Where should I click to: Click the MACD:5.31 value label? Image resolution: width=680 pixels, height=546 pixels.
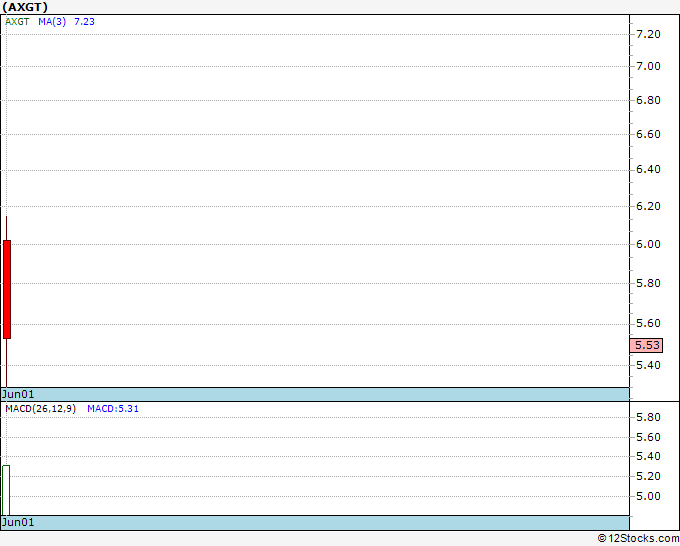[x=113, y=409]
